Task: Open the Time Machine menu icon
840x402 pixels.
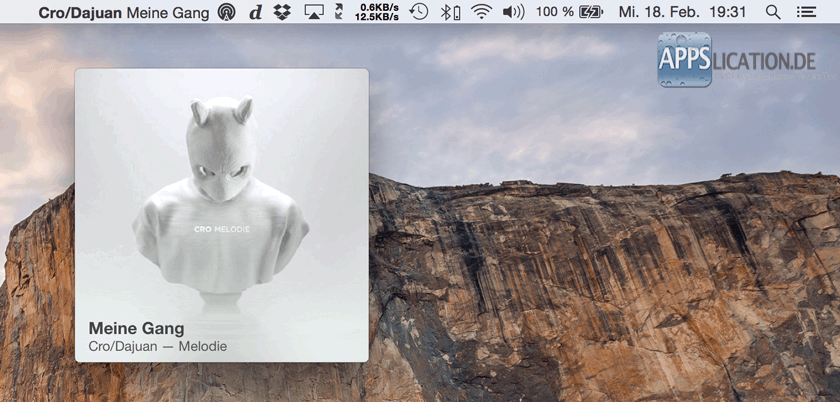Action: 419,12
